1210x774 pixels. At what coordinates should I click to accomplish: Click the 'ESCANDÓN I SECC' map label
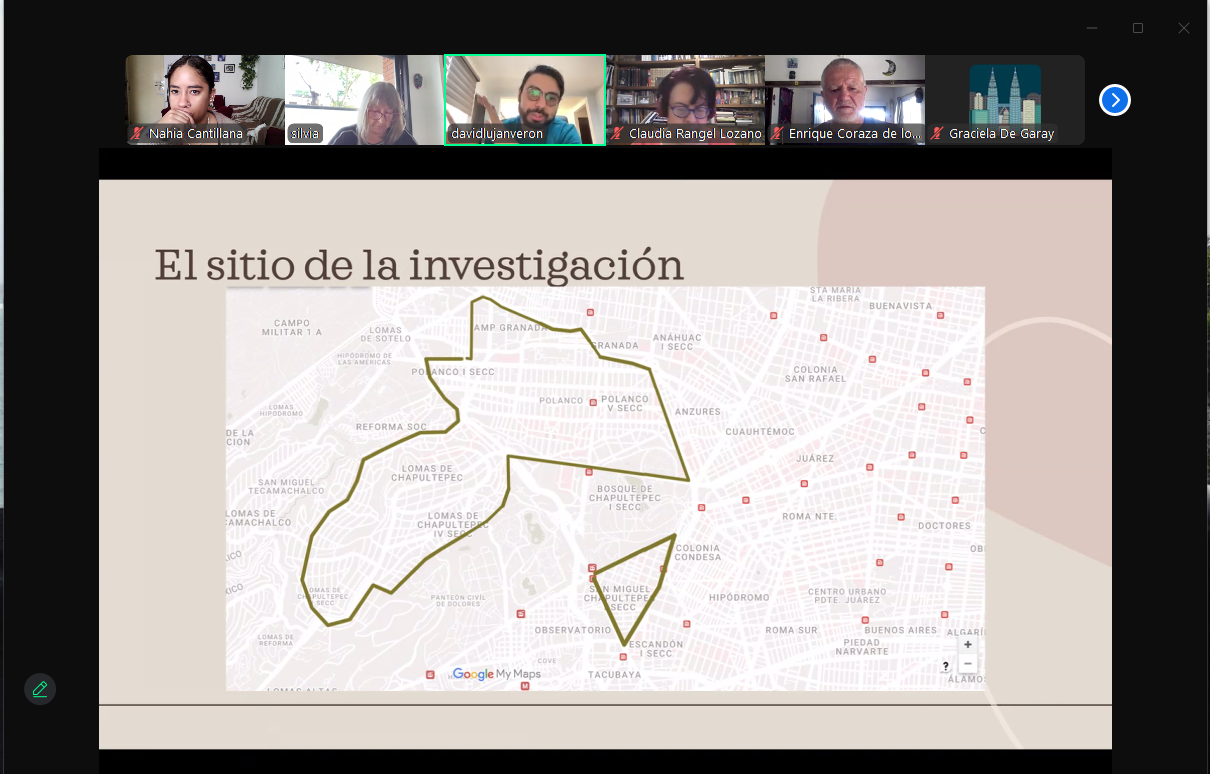pos(656,649)
